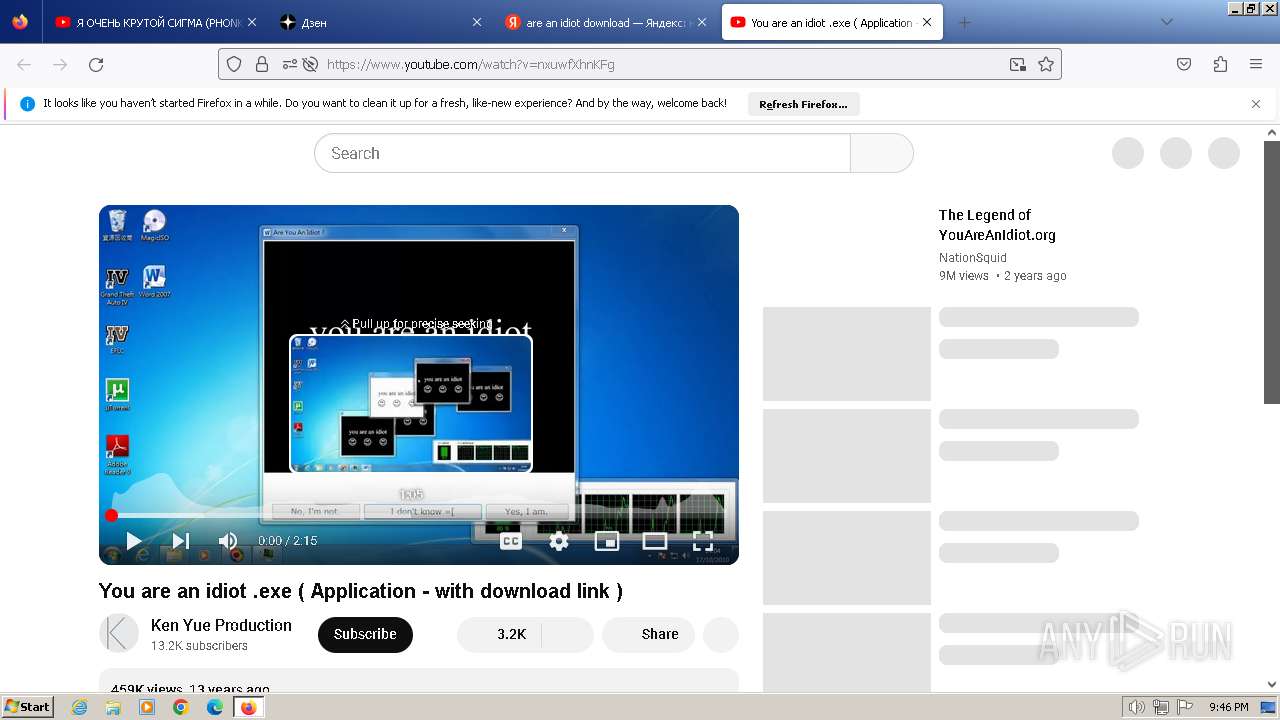Click the Firefox View icon
The height and width of the screenshot is (720, 1280).
tap(20, 22)
